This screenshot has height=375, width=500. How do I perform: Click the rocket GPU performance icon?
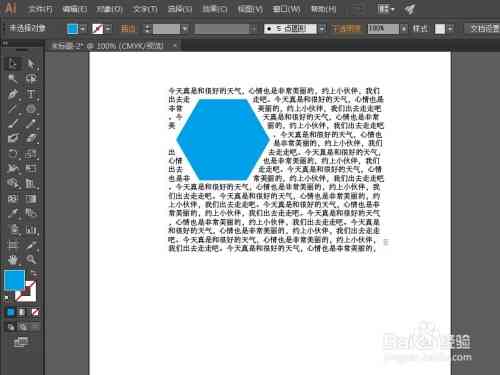click(x=410, y=9)
